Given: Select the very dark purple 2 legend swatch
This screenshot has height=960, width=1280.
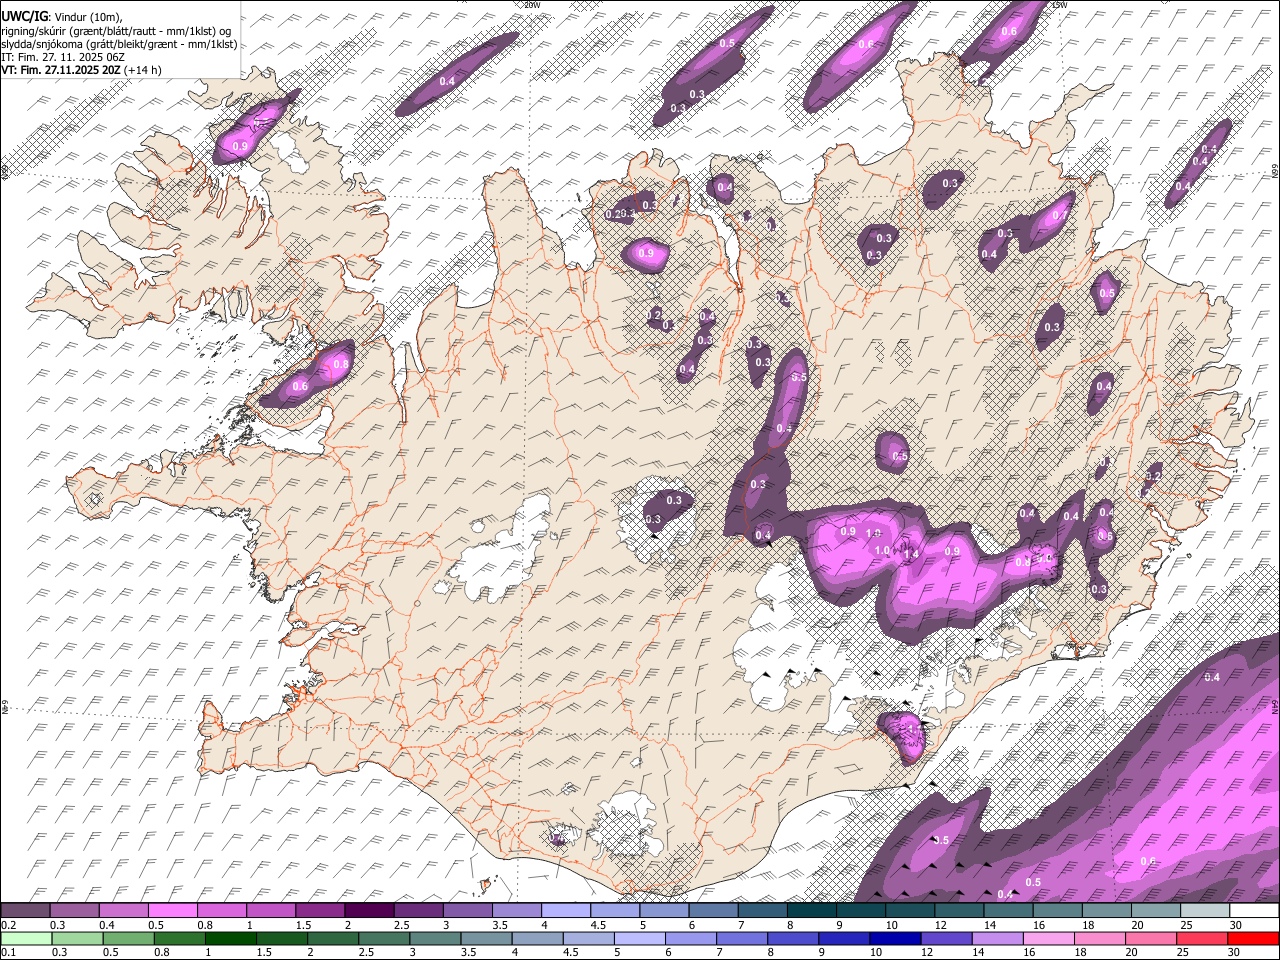Looking at the screenshot, I should coord(369,911).
